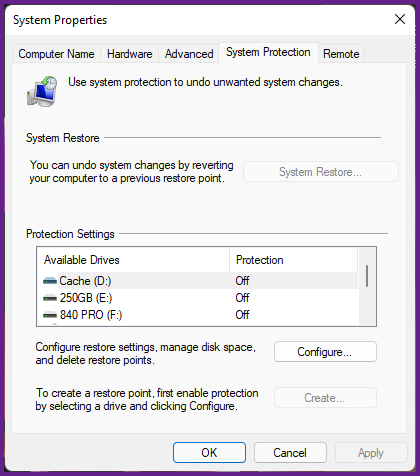Close the System Properties dialog
This screenshot has height=476, width=420.
point(400,19)
